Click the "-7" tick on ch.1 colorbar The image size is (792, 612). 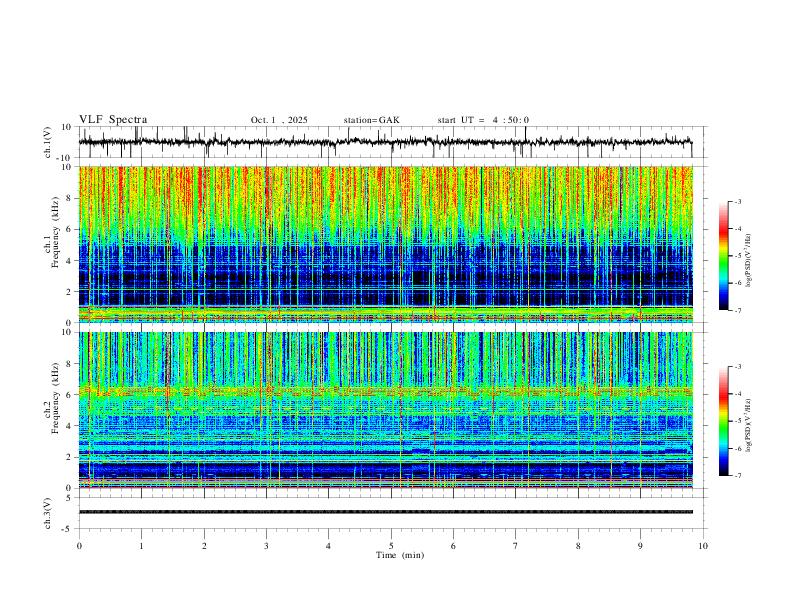[x=738, y=310]
